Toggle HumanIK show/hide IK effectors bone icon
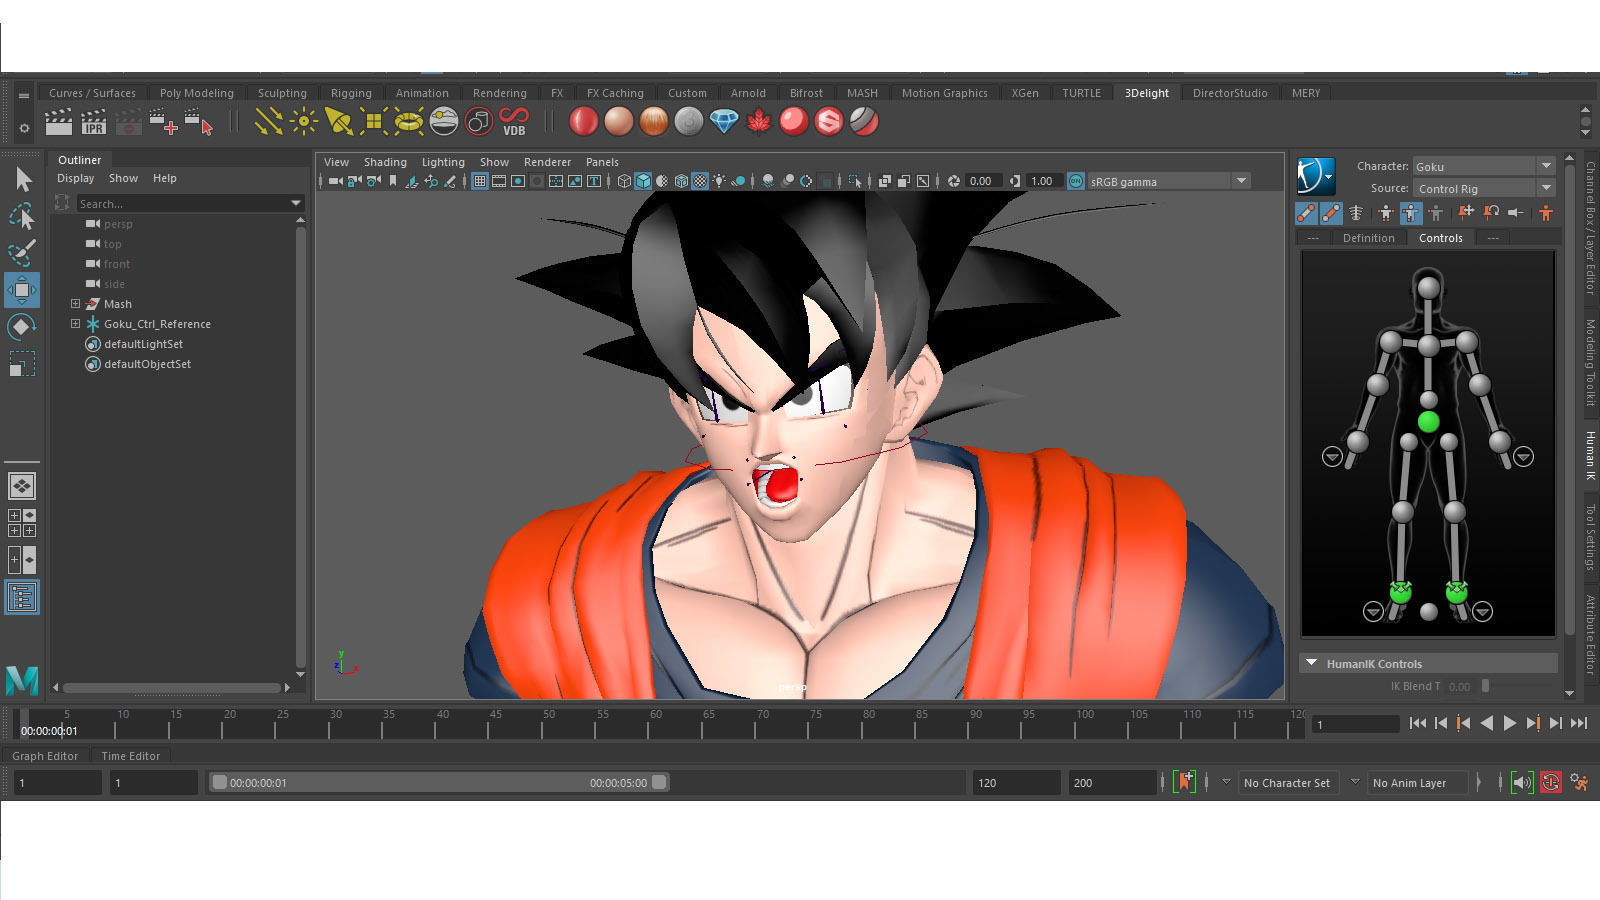 point(1306,212)
